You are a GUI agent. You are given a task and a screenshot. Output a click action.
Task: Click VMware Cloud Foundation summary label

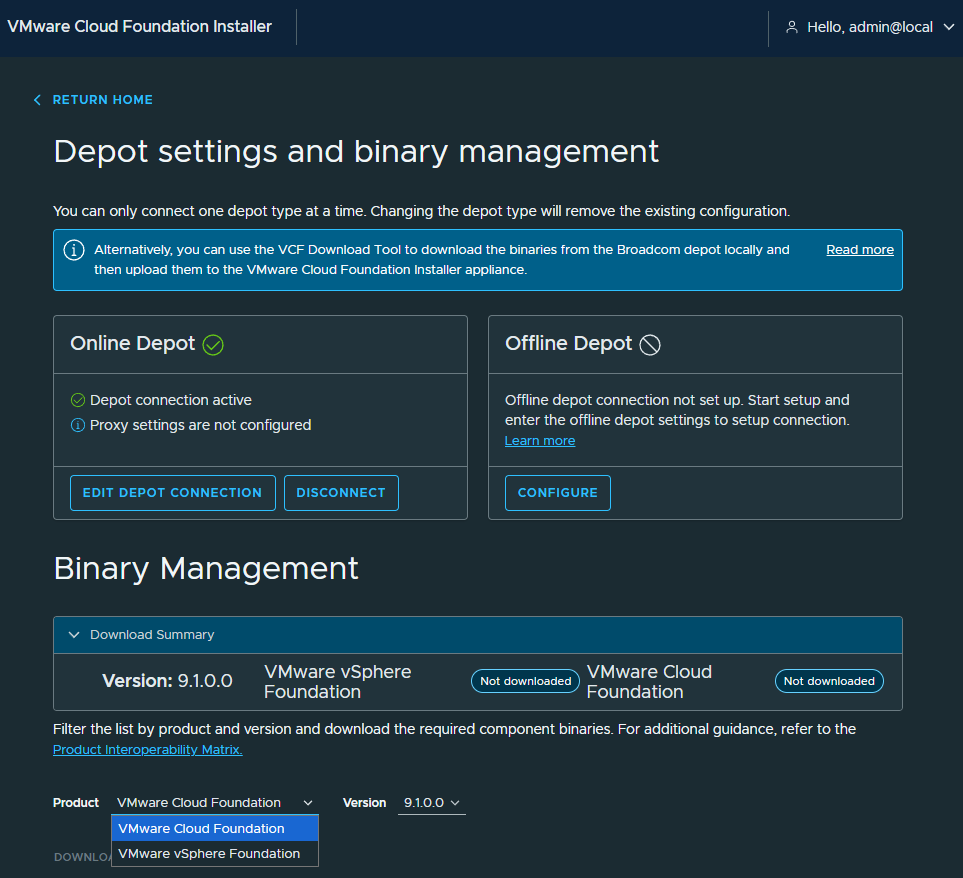(x=649, y=682)
